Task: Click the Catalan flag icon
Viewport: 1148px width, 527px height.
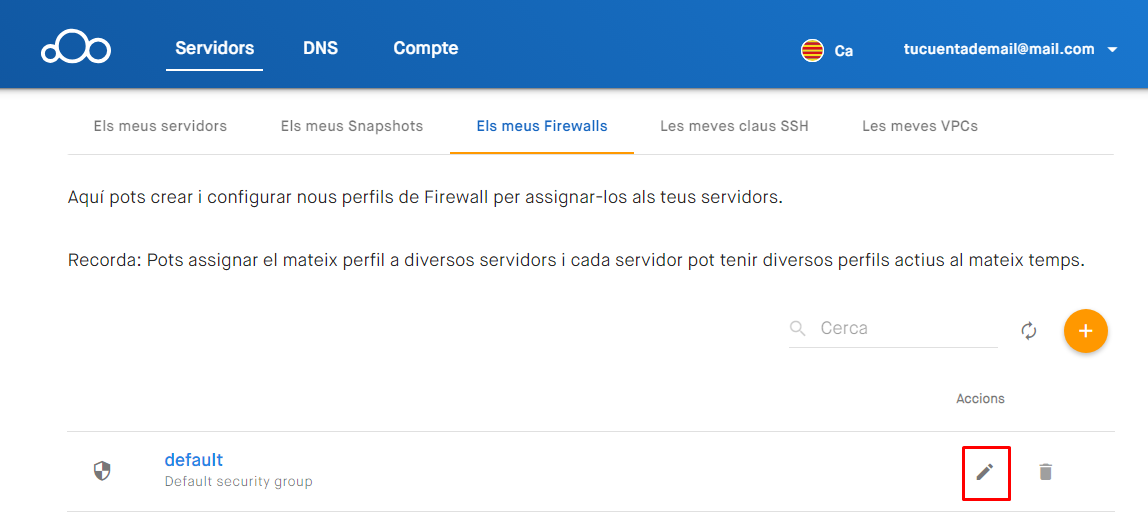Action: [812, 50]
